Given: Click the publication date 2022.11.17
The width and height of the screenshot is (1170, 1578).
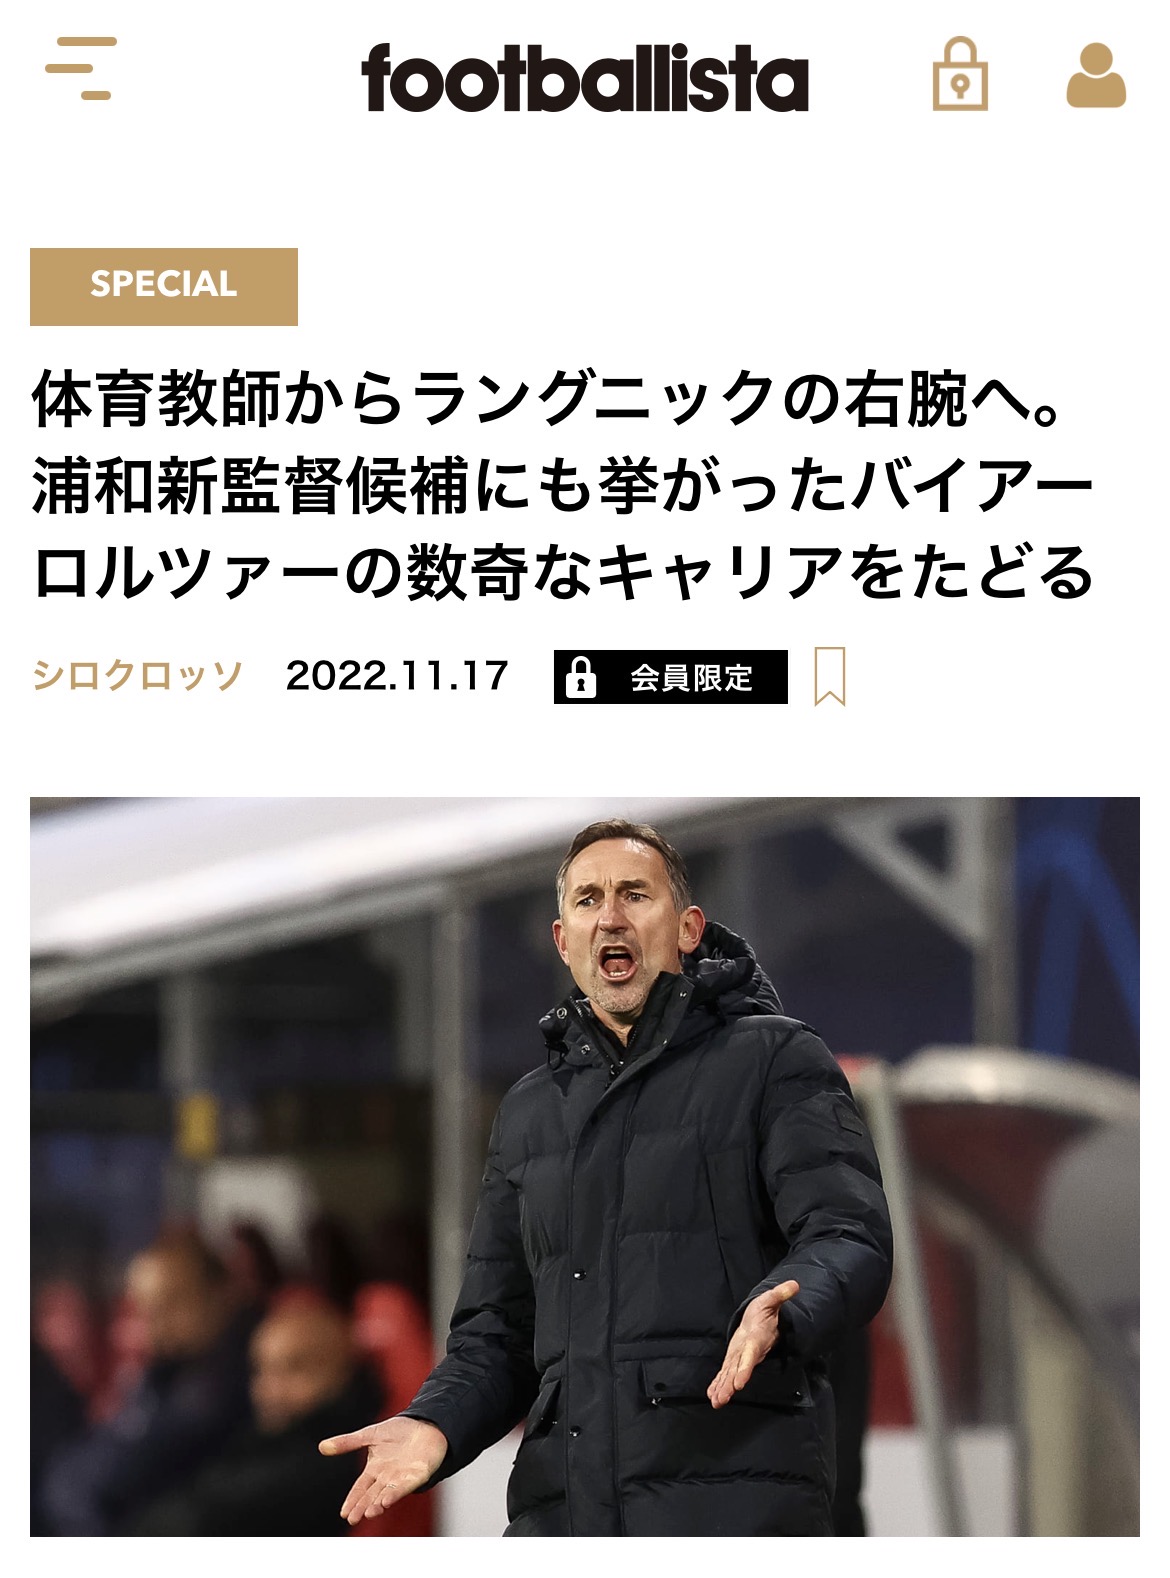Looking at the screenshot, I should pos(397,676).
